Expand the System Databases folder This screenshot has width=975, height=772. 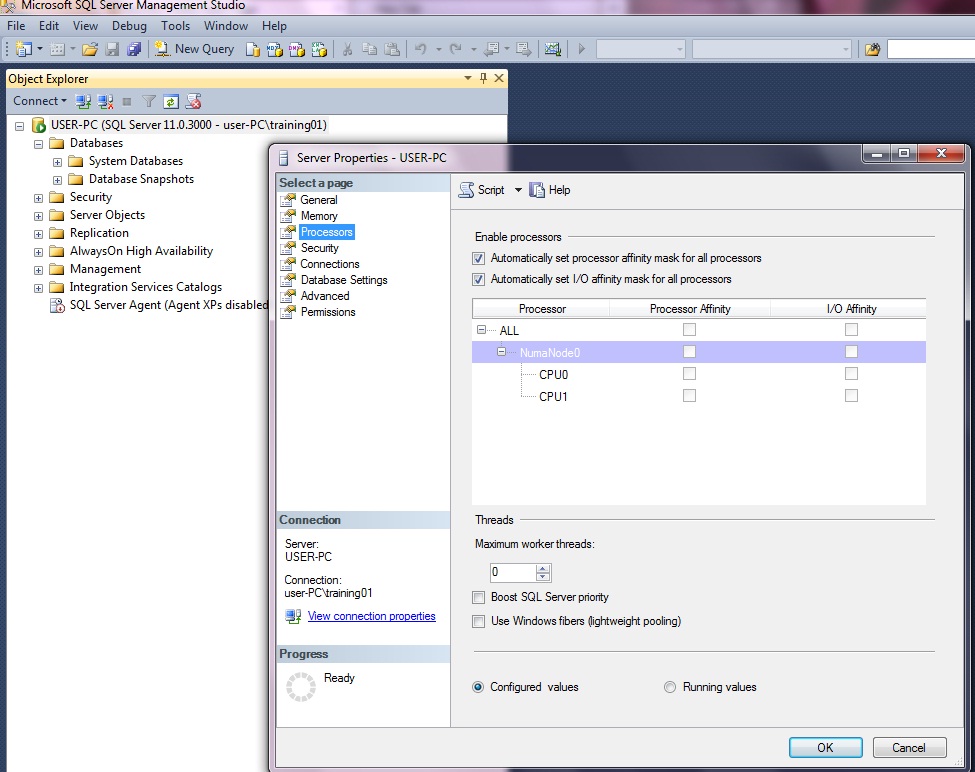57,162
